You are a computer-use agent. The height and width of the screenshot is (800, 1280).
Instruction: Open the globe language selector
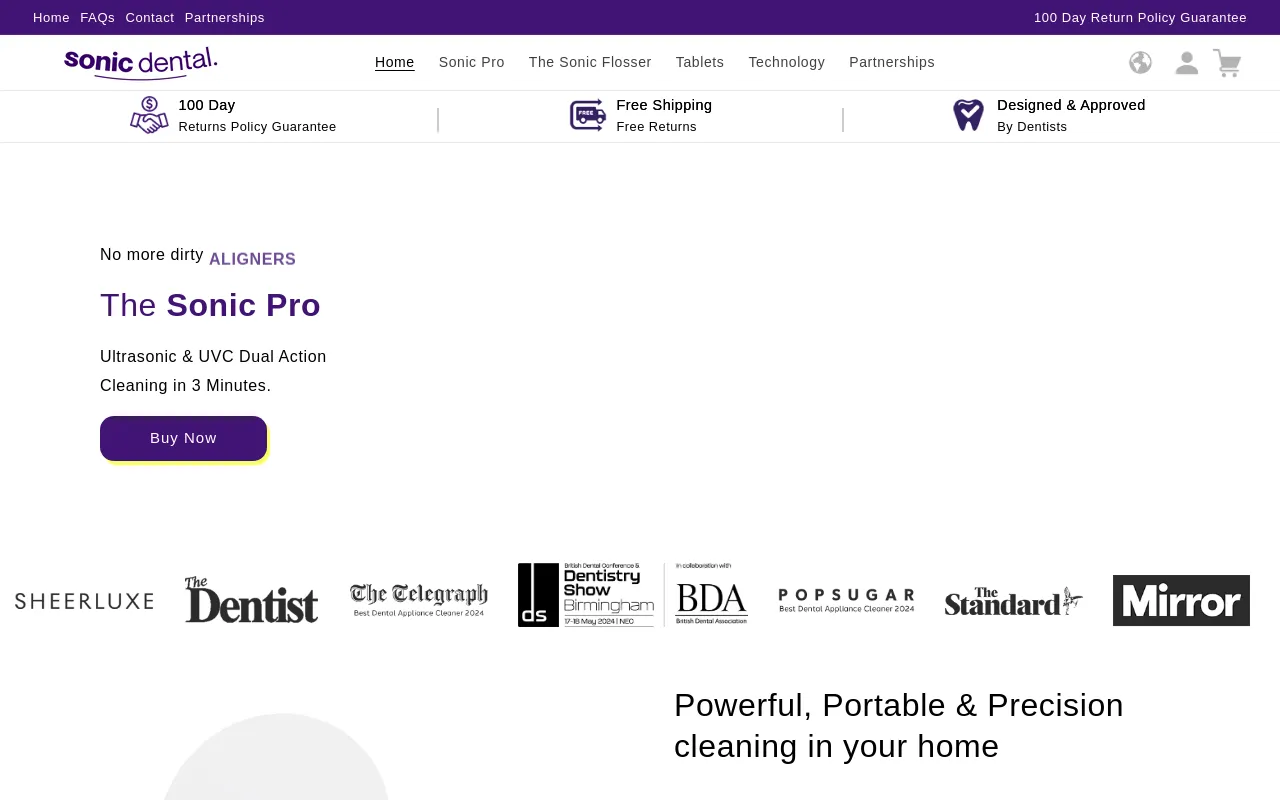pyautogui.click(x=1140, y=63)
